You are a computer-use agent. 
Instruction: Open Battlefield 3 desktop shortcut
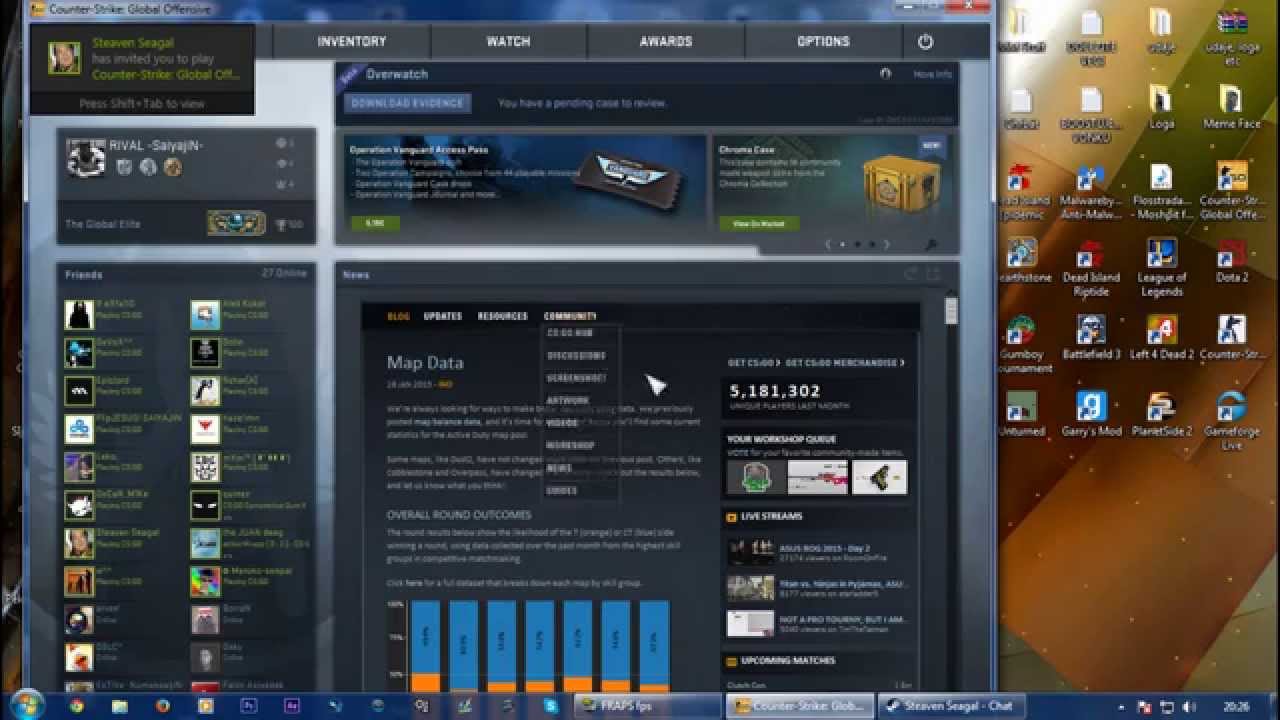1091,338
